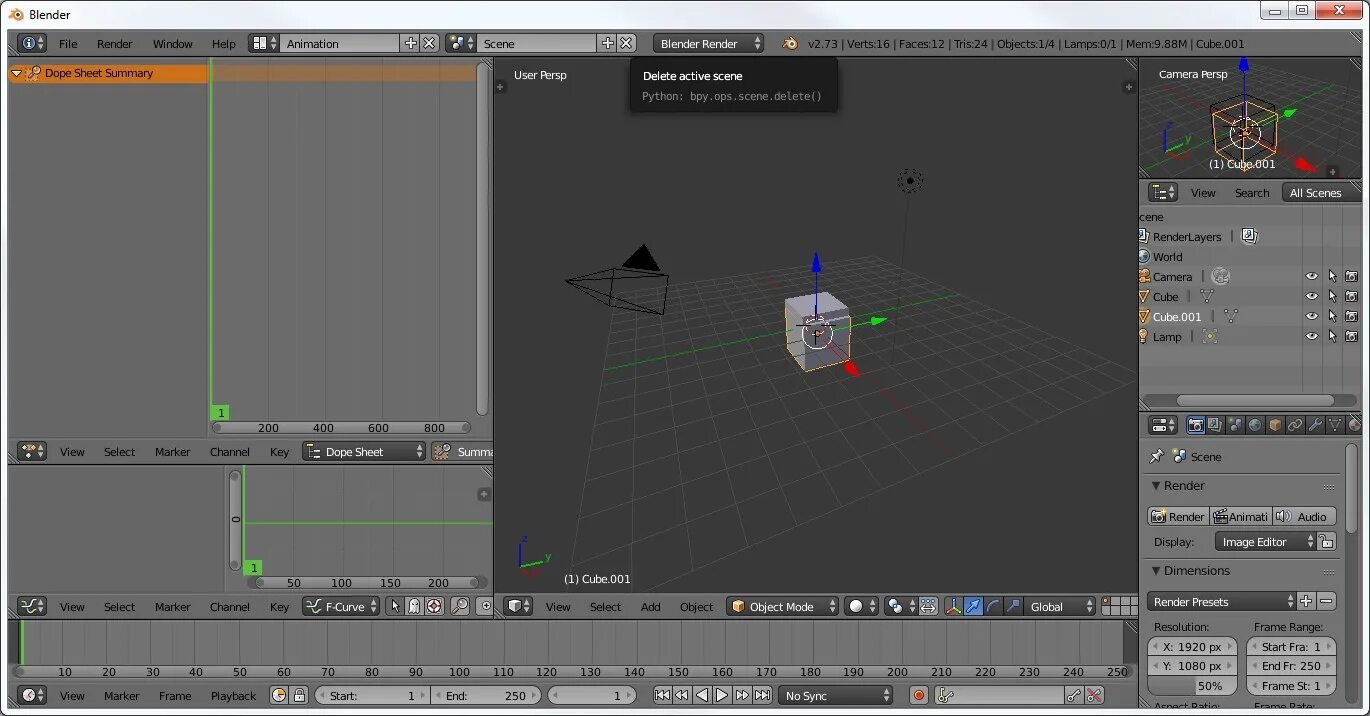Open the Object Mode dropdown

click(783, 606)
